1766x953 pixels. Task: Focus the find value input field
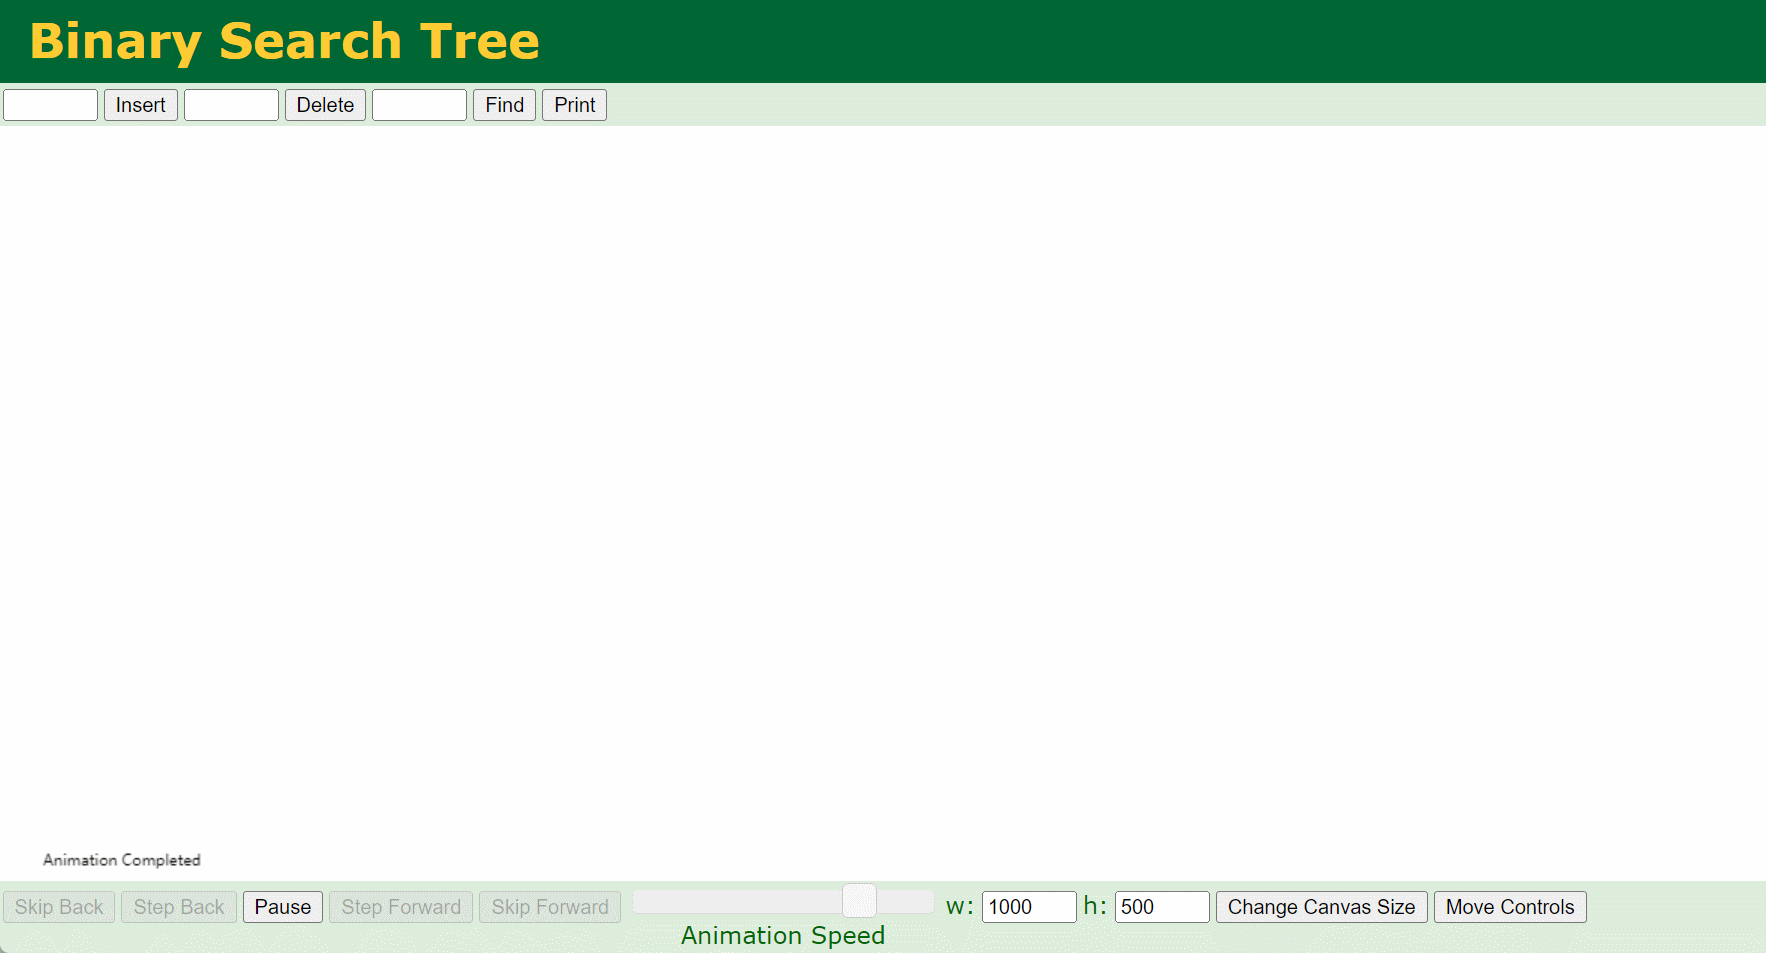[x=419, y=105]
